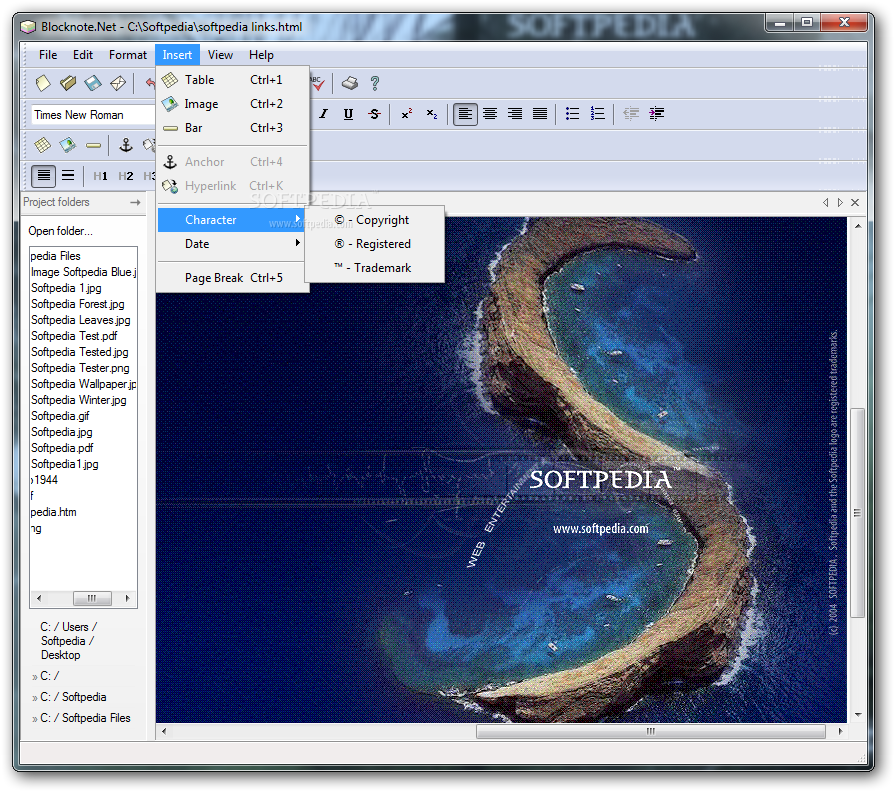Image resolution: width=895 pixels, height=792 pixels.
Task: Insert the Trademark character
Action: pyautogui.click(x=374, y=268)
